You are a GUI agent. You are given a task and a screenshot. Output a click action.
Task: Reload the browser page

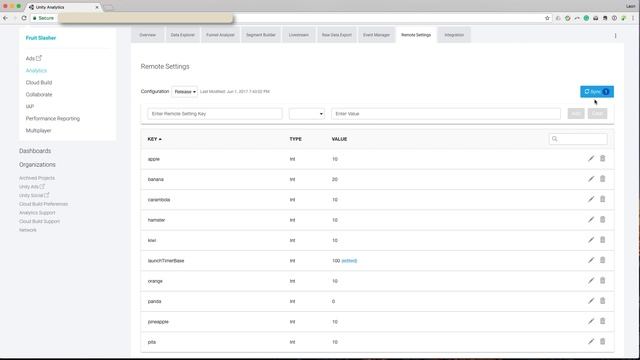24,18
